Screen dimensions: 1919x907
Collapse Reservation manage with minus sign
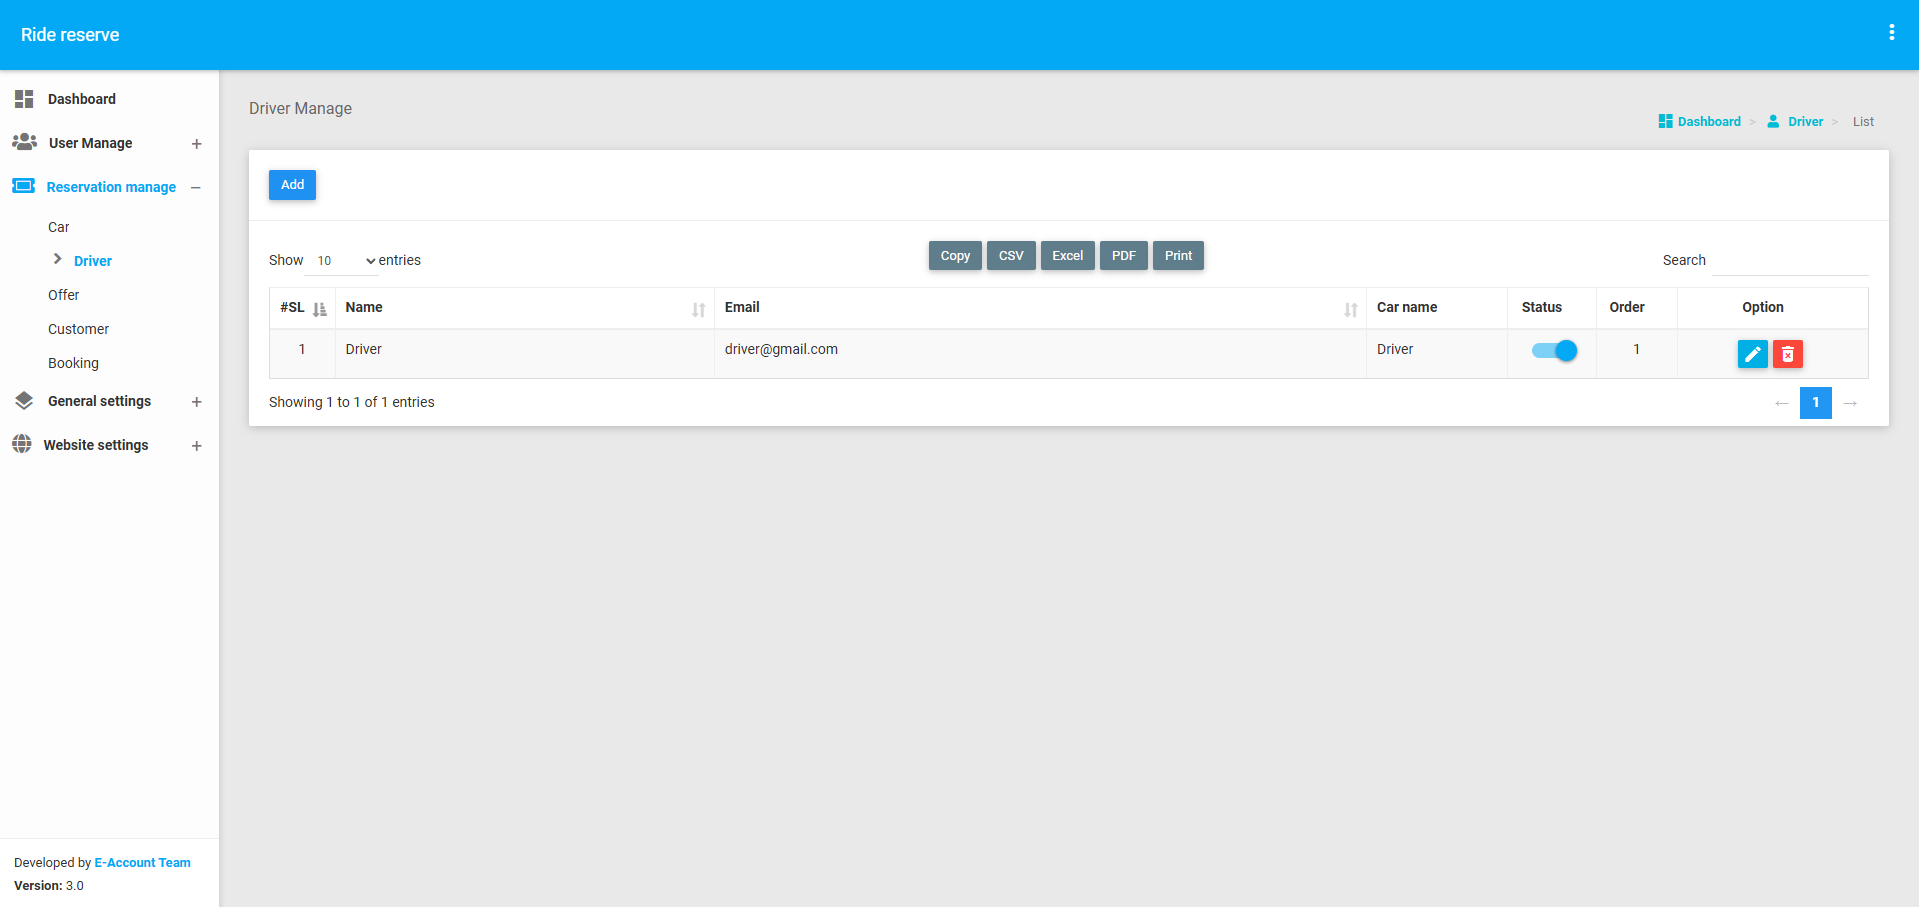tap(196, 188)
